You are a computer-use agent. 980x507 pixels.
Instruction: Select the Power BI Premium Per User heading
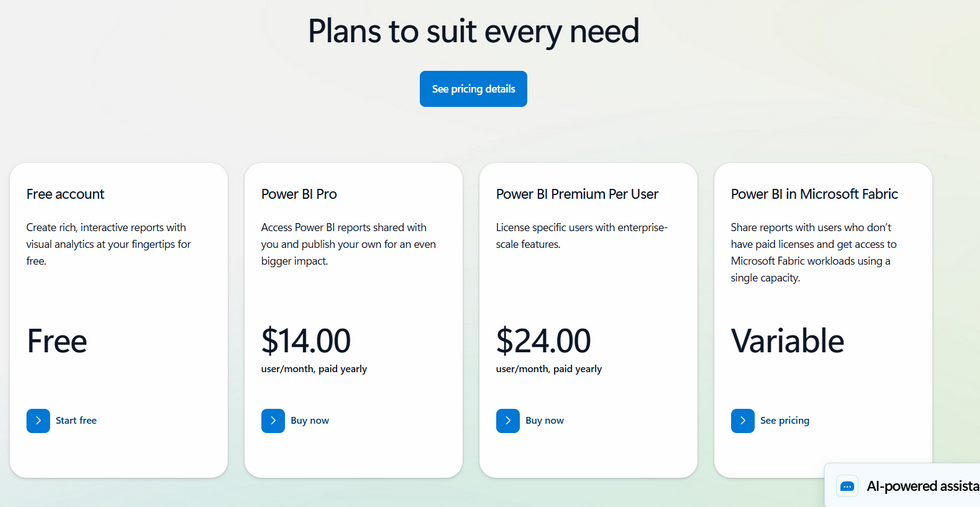click(x=577, y=194)
